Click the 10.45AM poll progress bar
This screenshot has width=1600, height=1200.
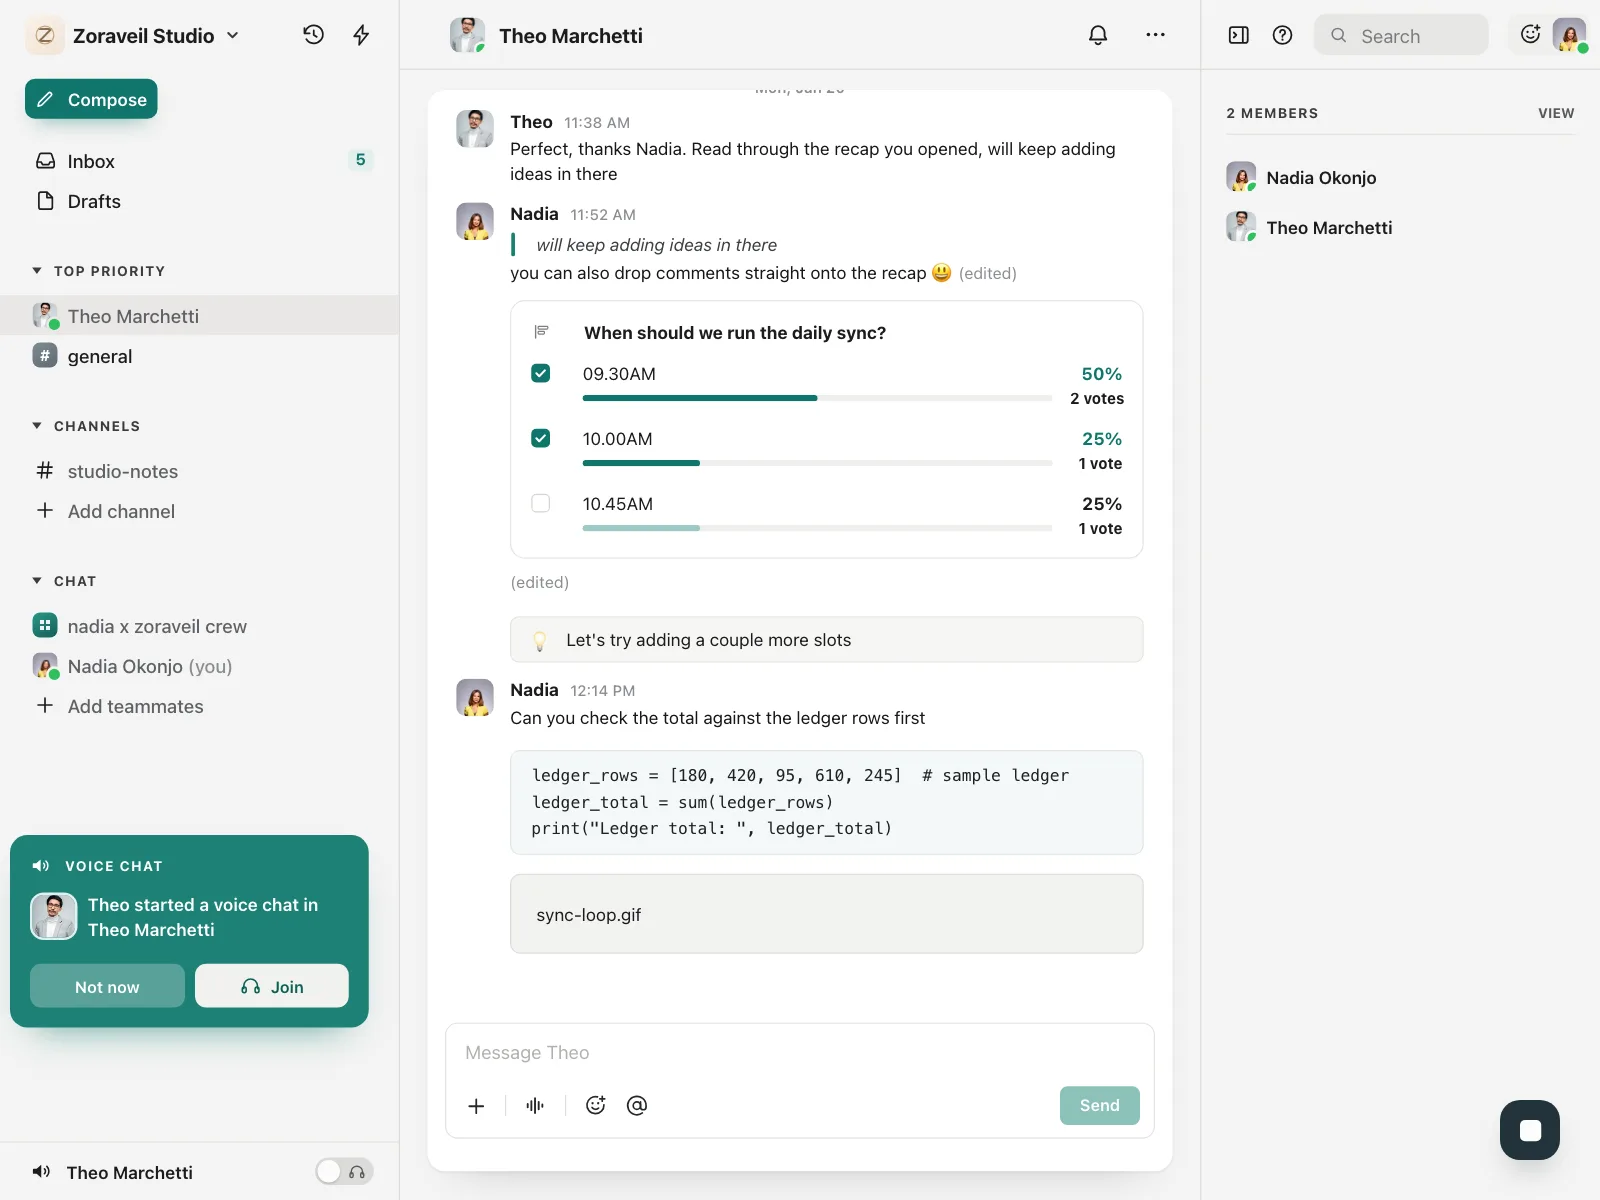[x=817, y=528]
